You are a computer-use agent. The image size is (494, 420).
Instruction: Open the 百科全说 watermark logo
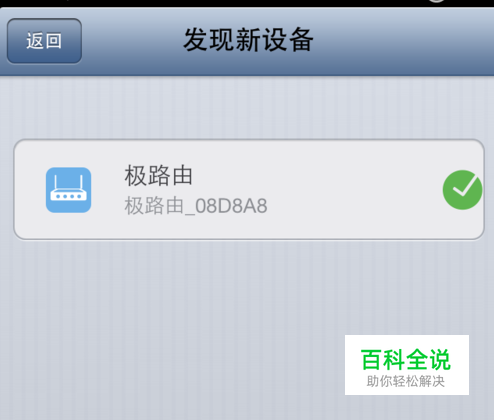pos(407,365)
